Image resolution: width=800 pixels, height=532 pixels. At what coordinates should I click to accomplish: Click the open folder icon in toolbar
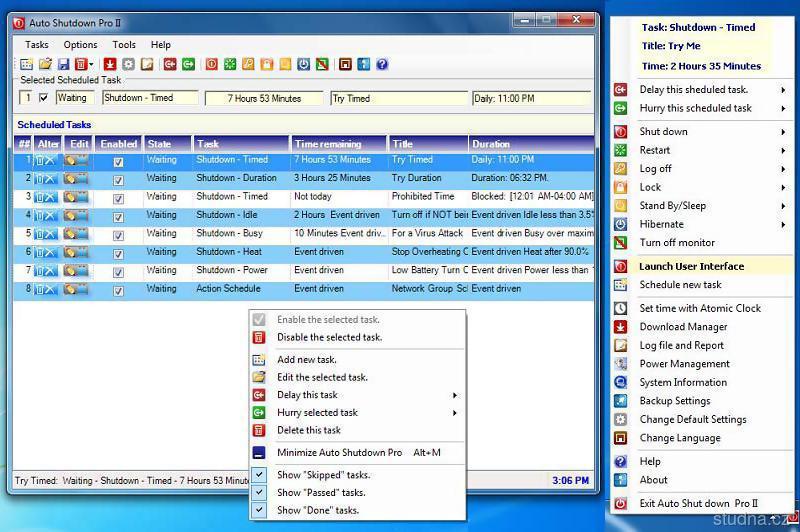(44, 64)
